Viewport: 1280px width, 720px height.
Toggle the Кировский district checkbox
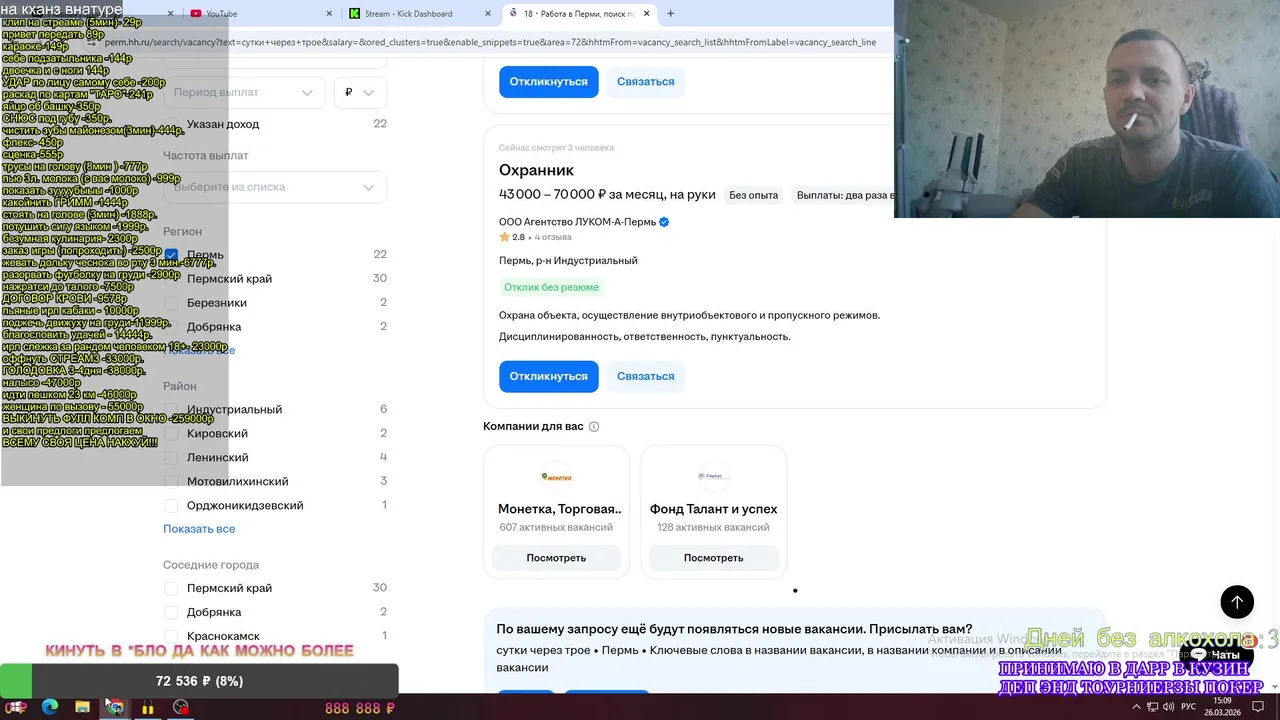pyautogui.click(x=171, y=434)
